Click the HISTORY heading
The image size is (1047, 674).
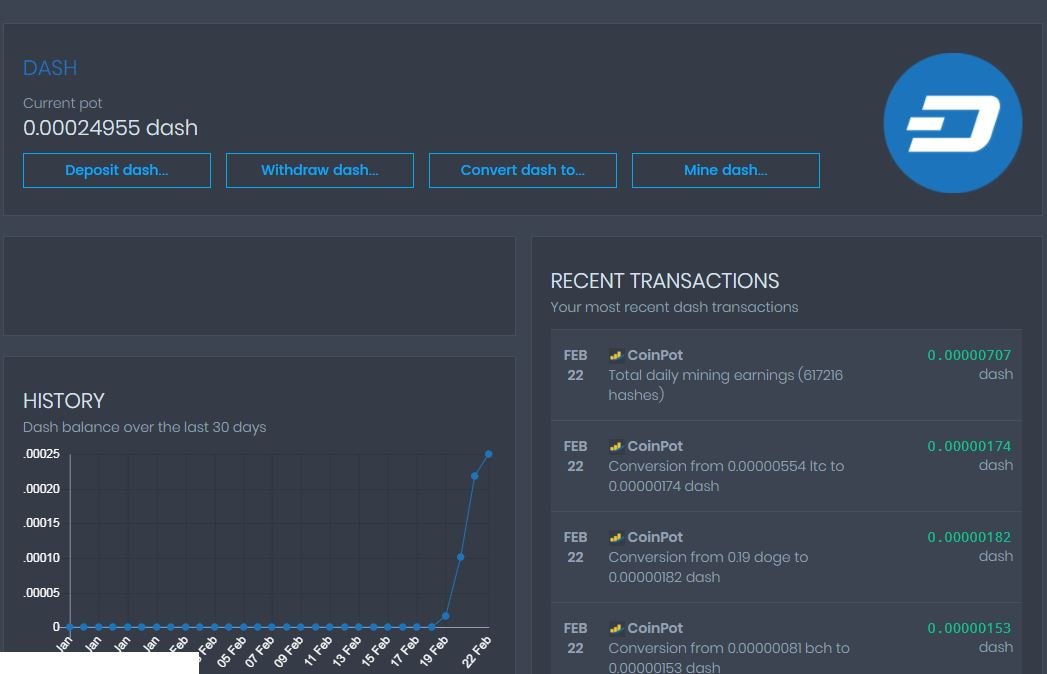click(x=63, y=401)
